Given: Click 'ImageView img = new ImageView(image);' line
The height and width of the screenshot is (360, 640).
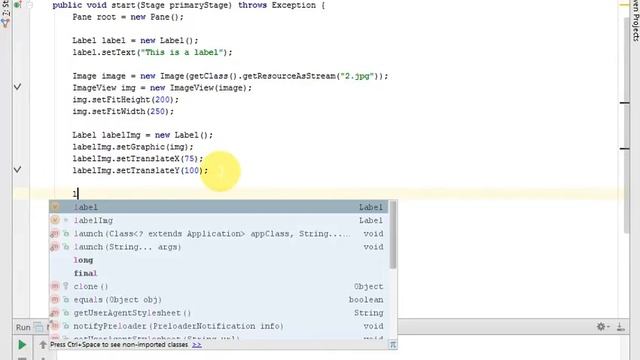Looking at the screenshot, I should coord(162,88).
